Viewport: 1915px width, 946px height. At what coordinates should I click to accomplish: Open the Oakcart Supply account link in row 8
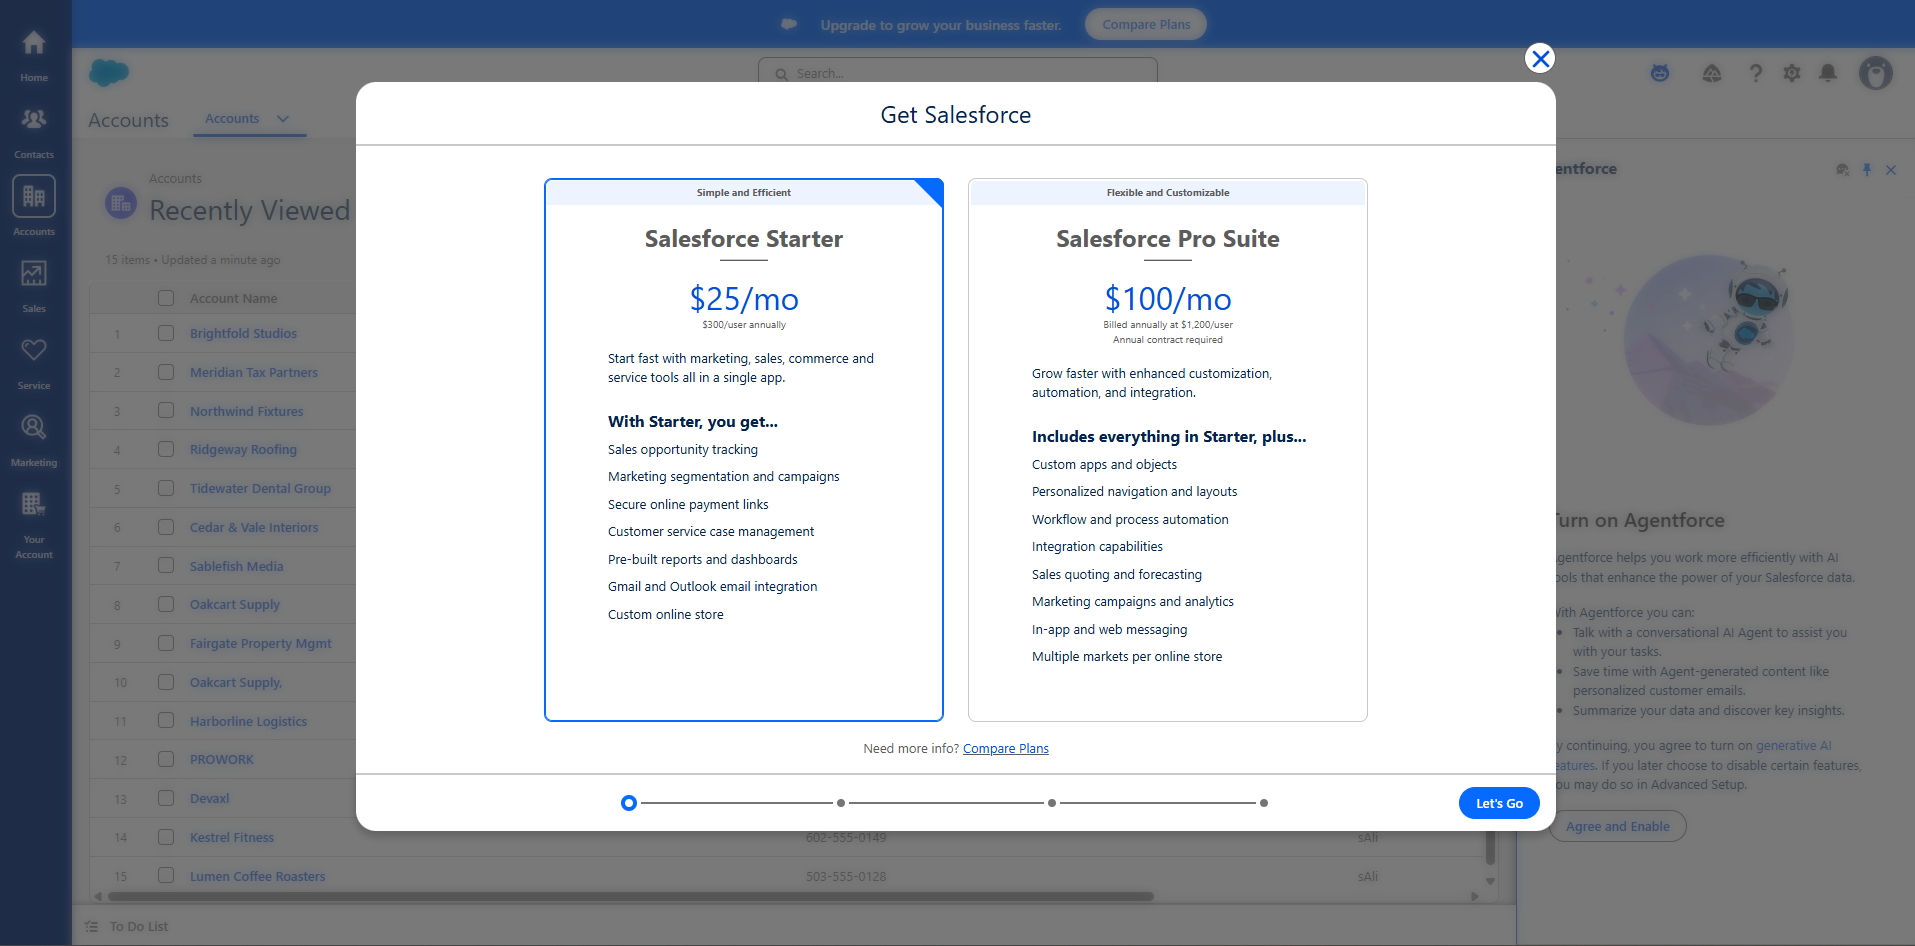click(235, 605)
